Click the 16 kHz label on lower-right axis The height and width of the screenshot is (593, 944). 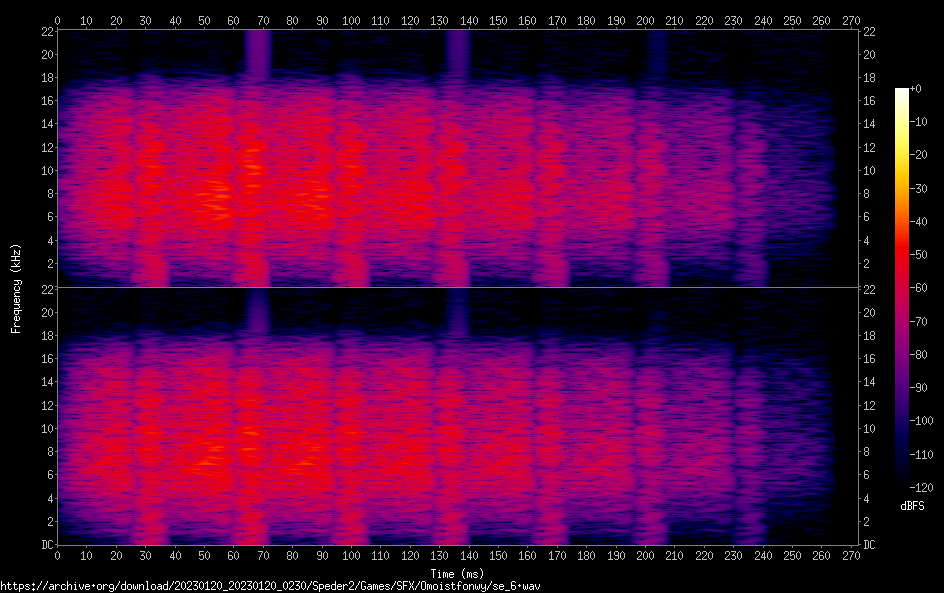pyautogui.click(x=870, y=359)
